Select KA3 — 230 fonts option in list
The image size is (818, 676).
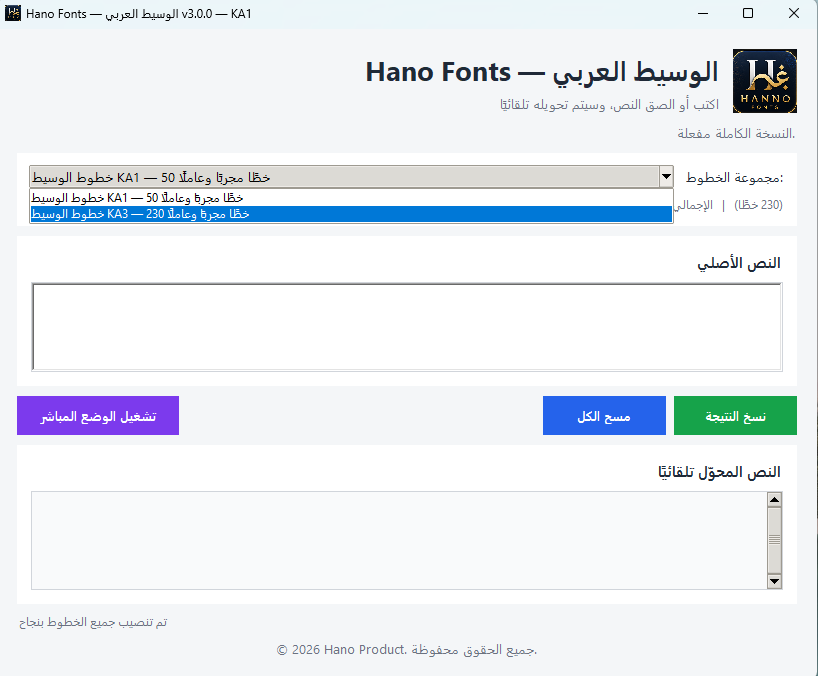point(351,214)
